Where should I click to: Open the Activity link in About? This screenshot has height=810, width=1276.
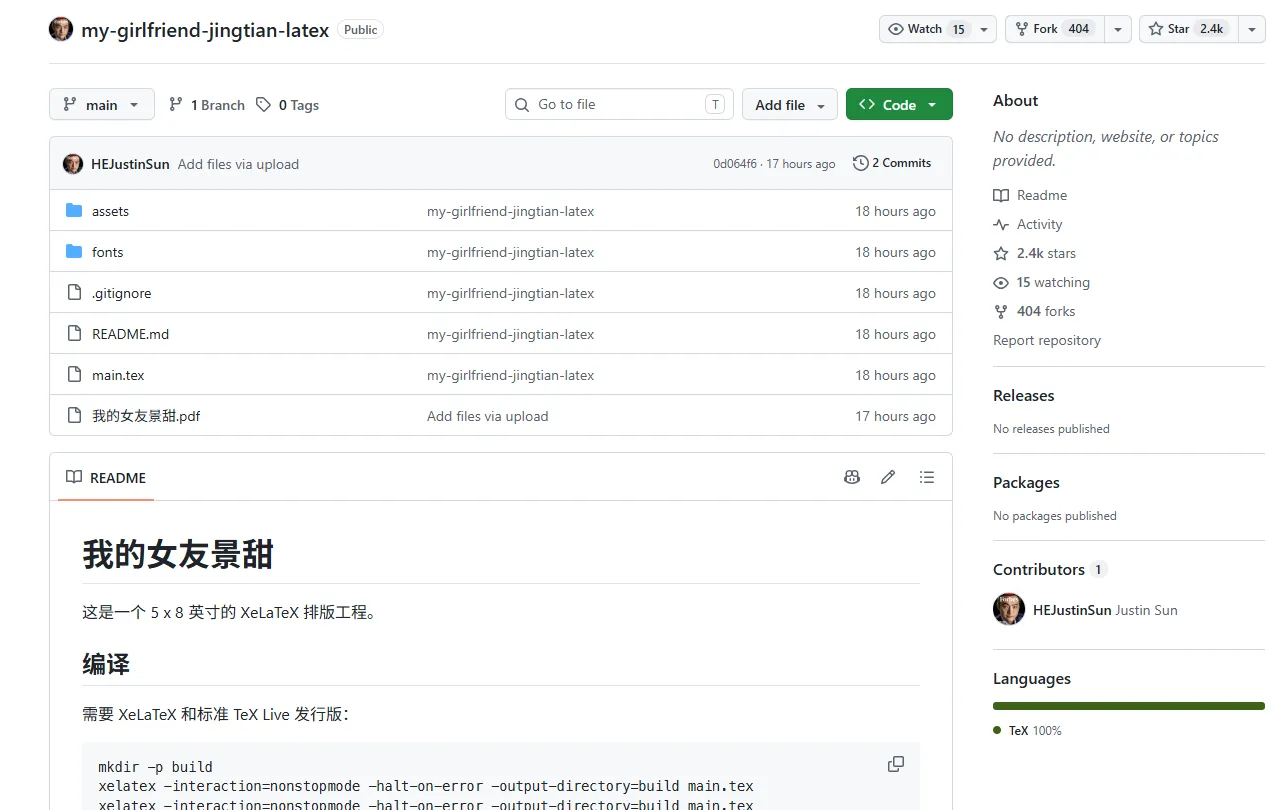coord(1028,224)
